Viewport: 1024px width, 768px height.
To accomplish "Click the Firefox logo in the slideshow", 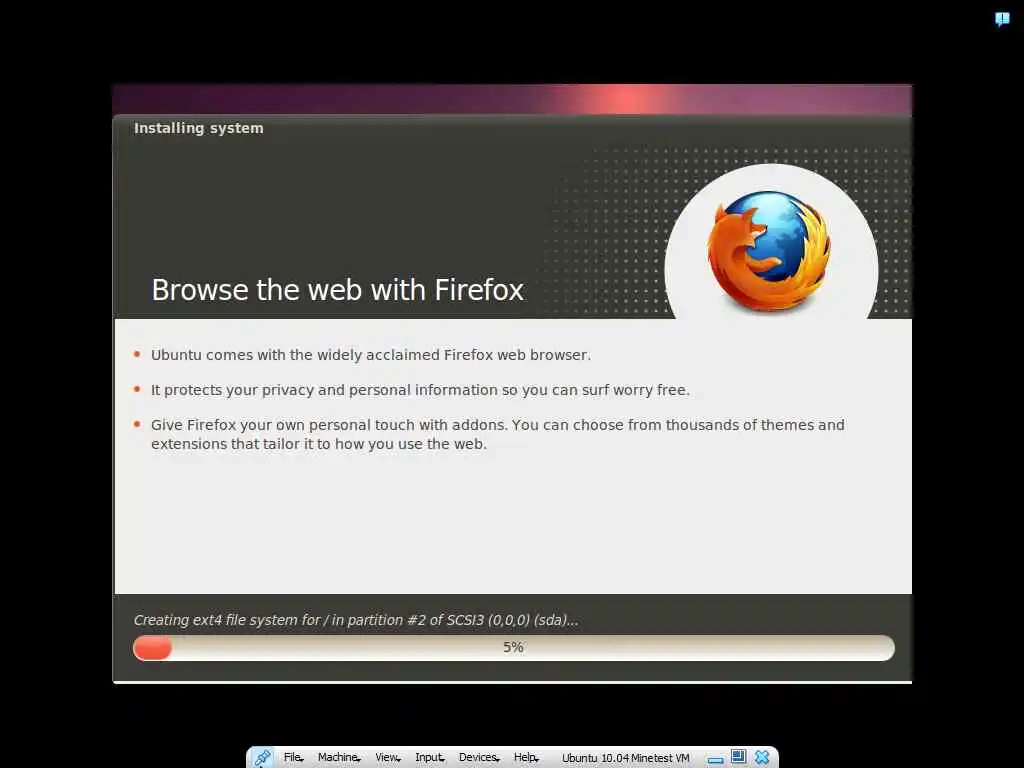I will [x=770, y=250].
